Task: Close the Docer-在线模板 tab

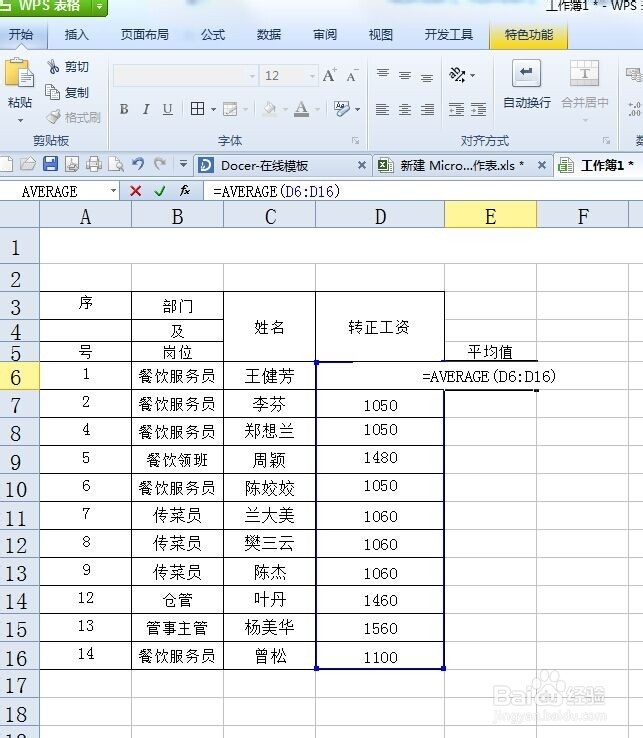Action: pyautogui.click(x=362, y=165)
